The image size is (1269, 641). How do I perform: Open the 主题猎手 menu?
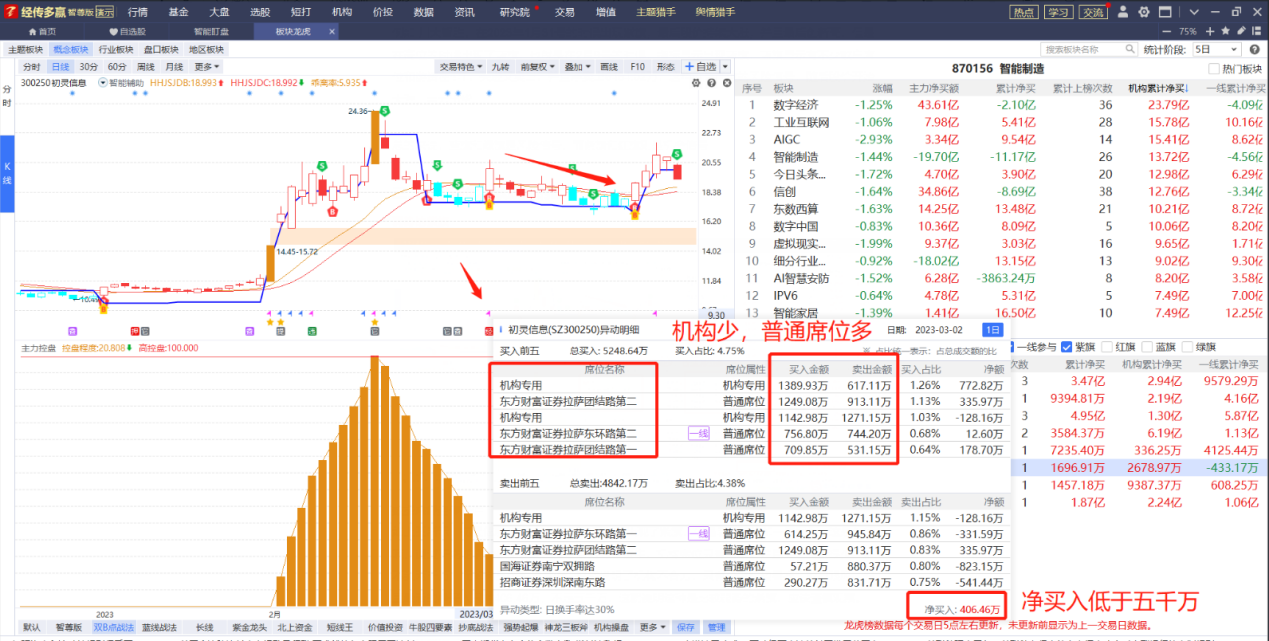[x=656, y=12]
